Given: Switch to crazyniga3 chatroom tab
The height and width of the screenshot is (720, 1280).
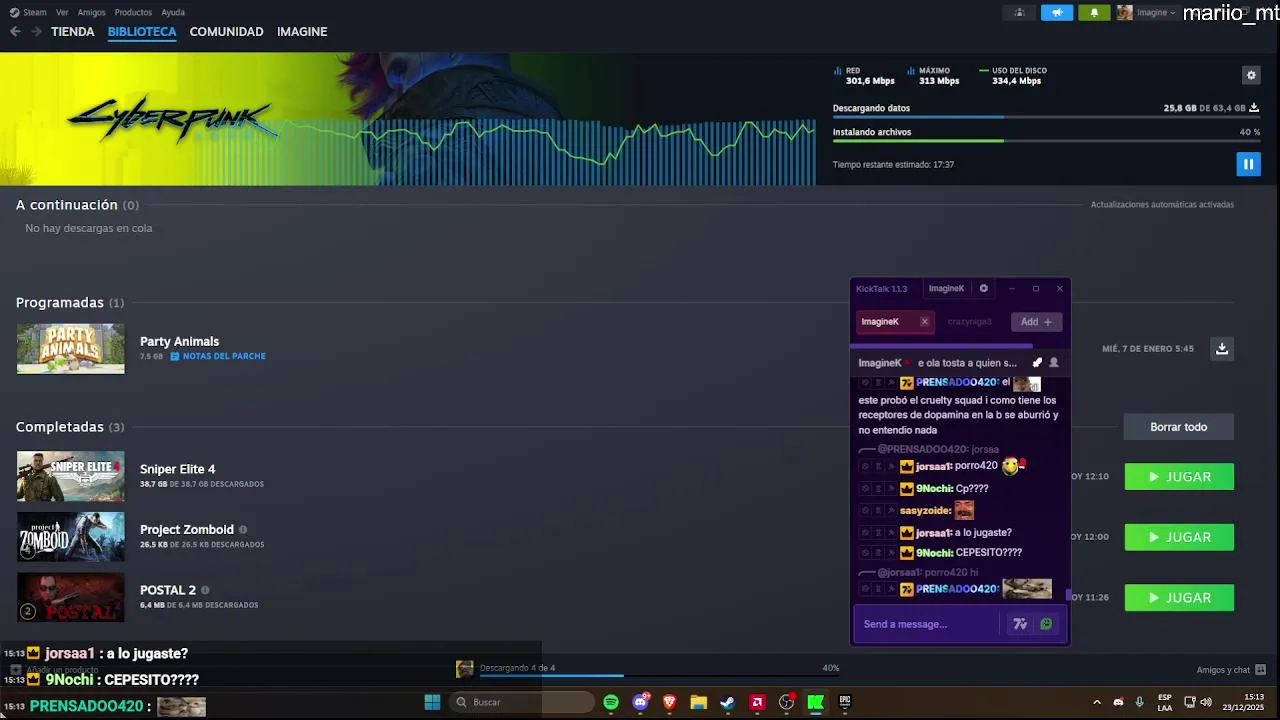Looking at the screenshot, I should tap(969, 322).
